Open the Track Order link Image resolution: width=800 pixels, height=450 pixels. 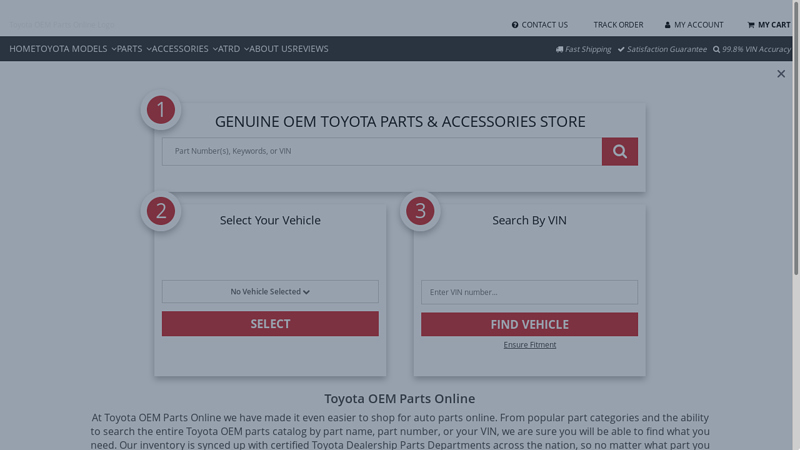coord(618,24)
